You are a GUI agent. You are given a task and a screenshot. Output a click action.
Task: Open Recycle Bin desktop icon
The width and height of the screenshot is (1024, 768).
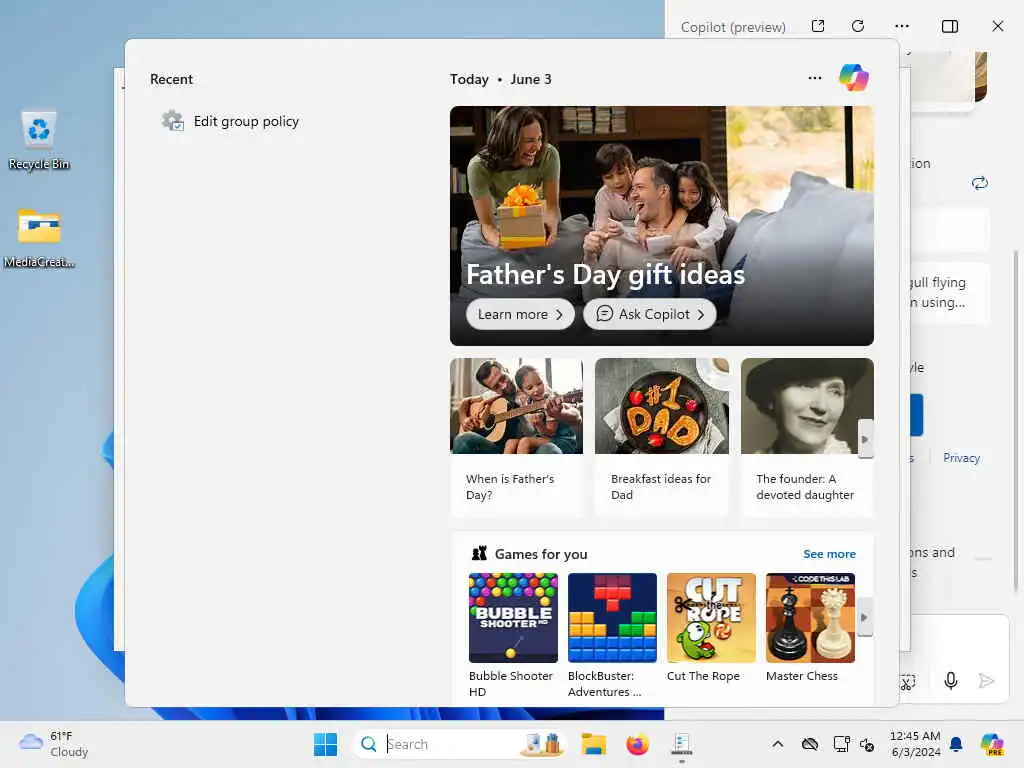(39, 140)
